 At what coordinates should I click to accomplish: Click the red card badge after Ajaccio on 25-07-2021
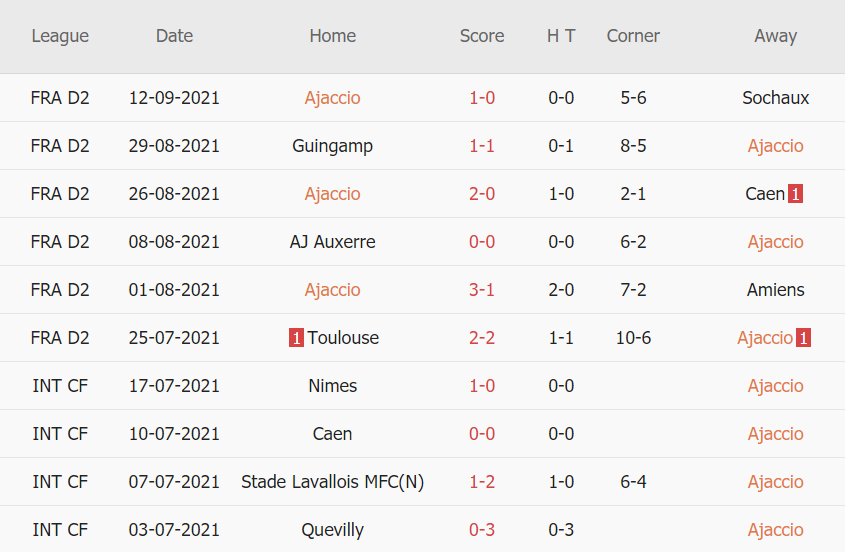(804, 338)
